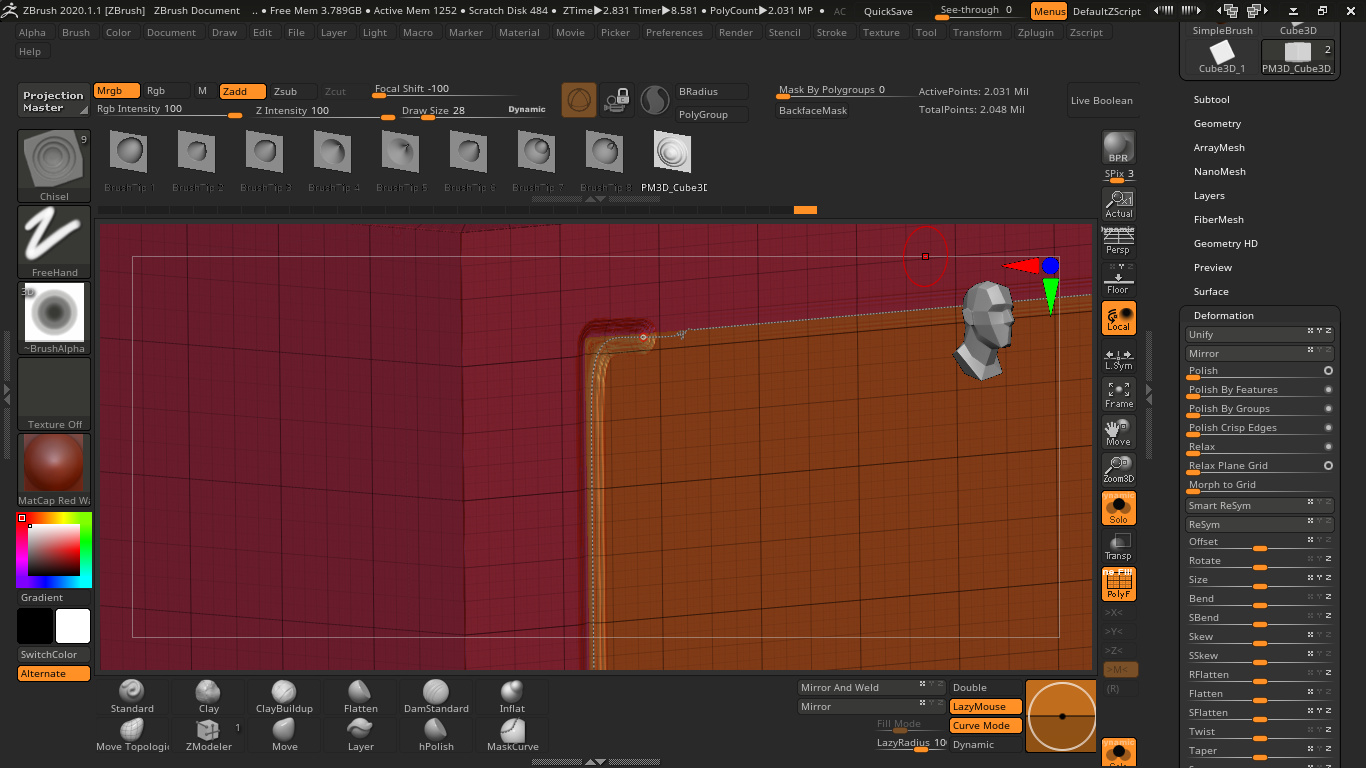Toggle the Solo mode button

click(1119, 508)
